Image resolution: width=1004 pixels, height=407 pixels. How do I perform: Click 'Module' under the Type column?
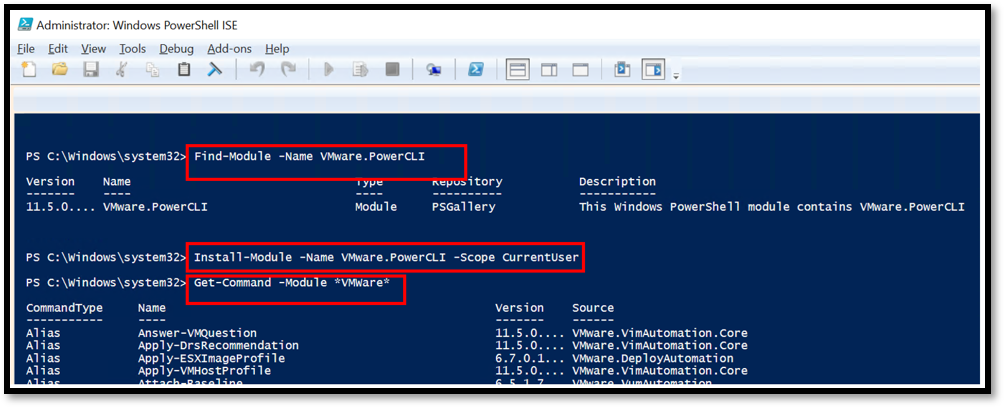pyautogui.click(x=376, y=207)
